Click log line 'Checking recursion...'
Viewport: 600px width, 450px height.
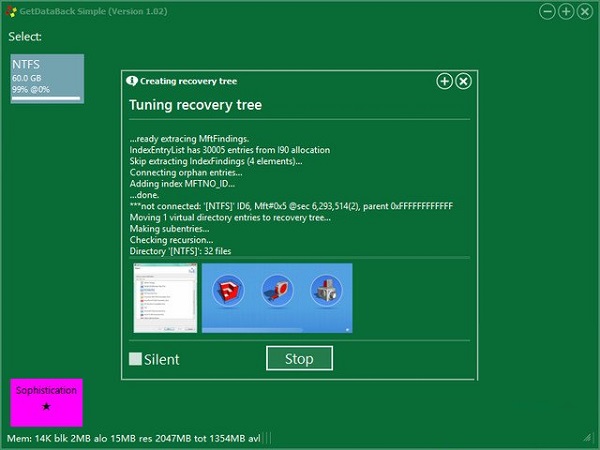click(171, 240)
